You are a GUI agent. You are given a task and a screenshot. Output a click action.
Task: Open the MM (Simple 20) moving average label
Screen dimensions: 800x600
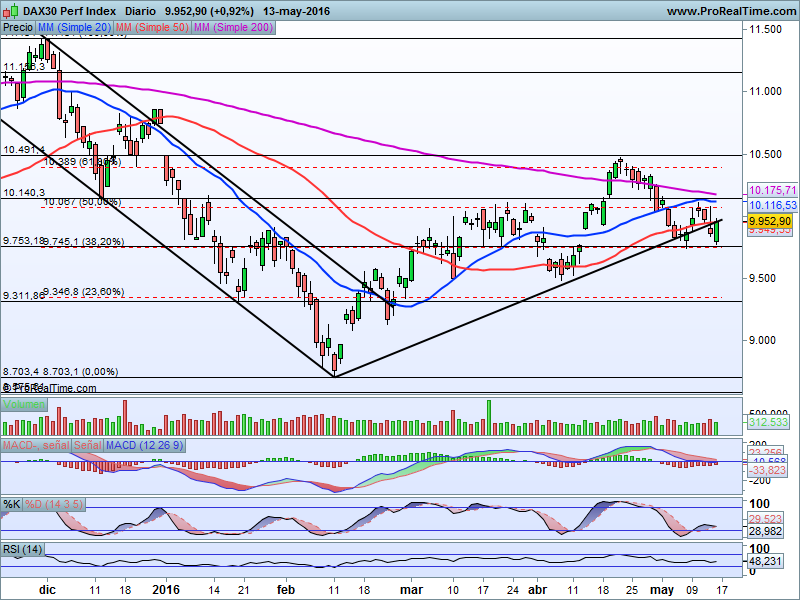[x=74, y=28]
